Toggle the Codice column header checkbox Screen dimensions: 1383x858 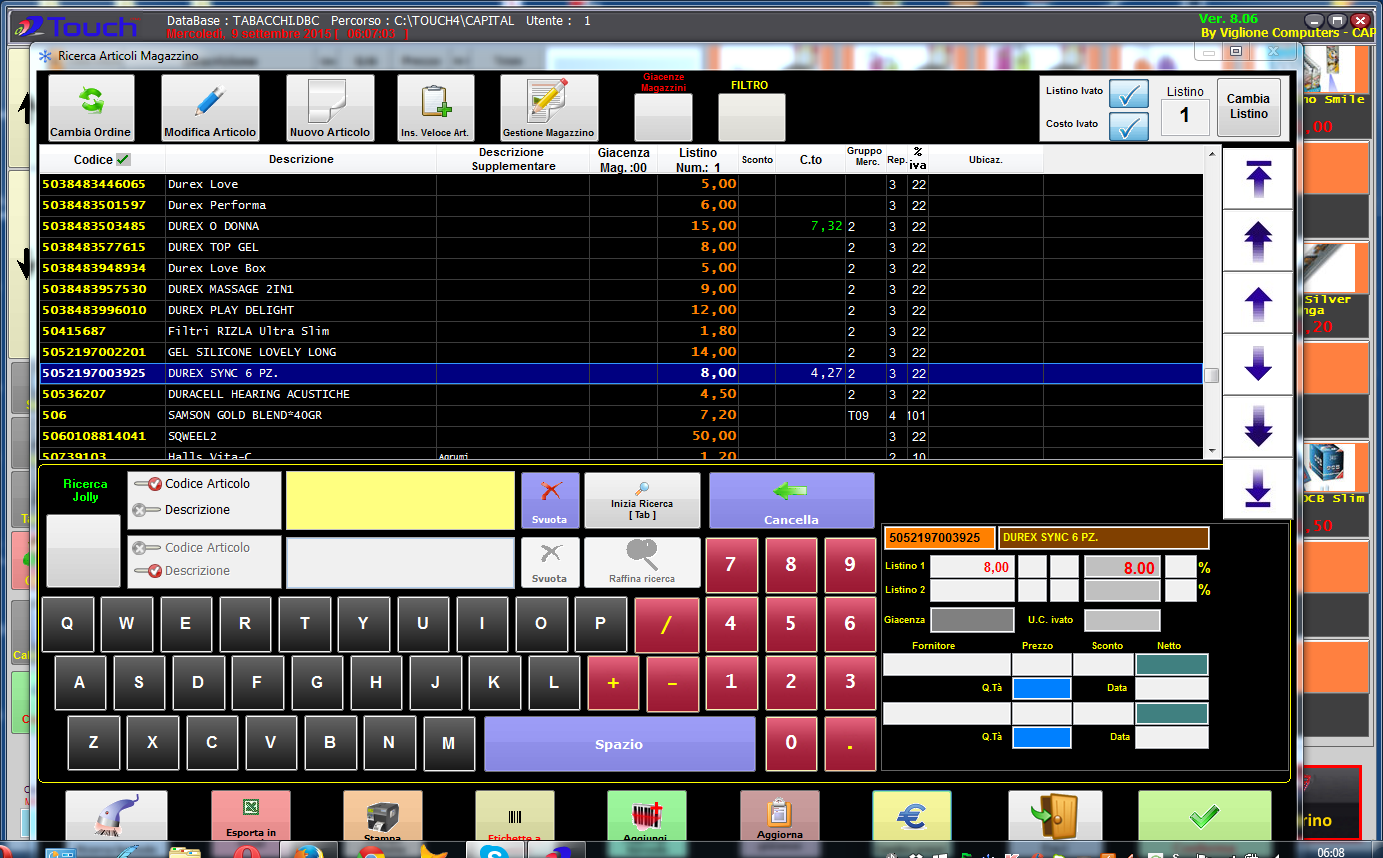coord(123,160)
